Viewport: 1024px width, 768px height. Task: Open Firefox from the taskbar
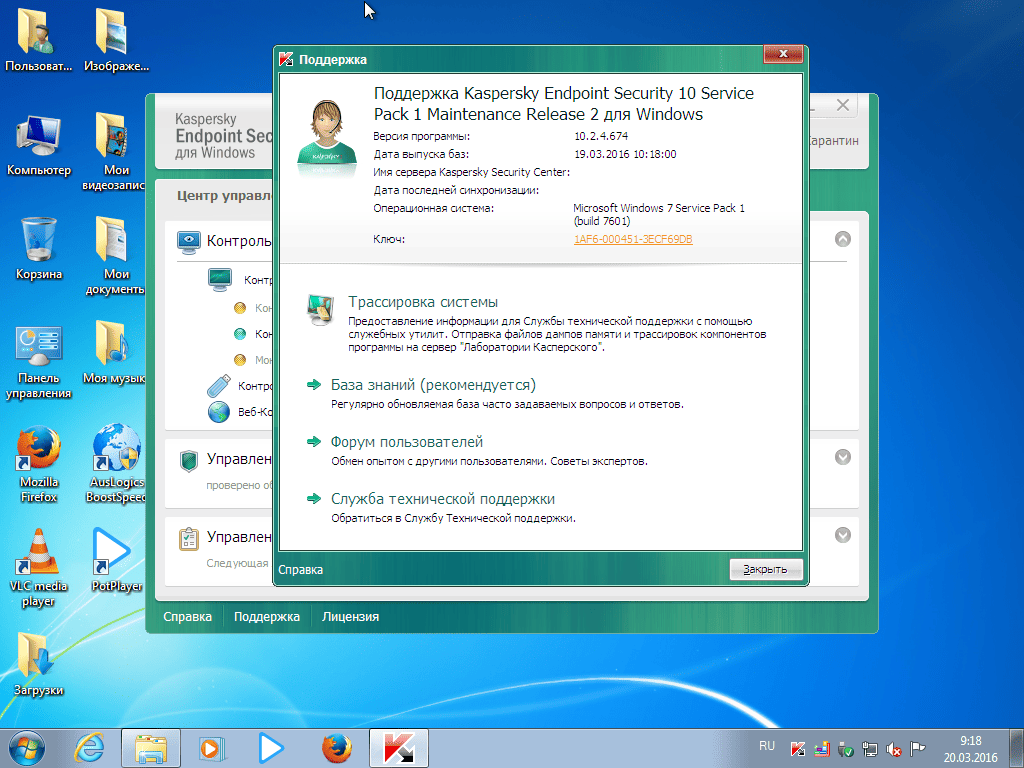[337, 748]
